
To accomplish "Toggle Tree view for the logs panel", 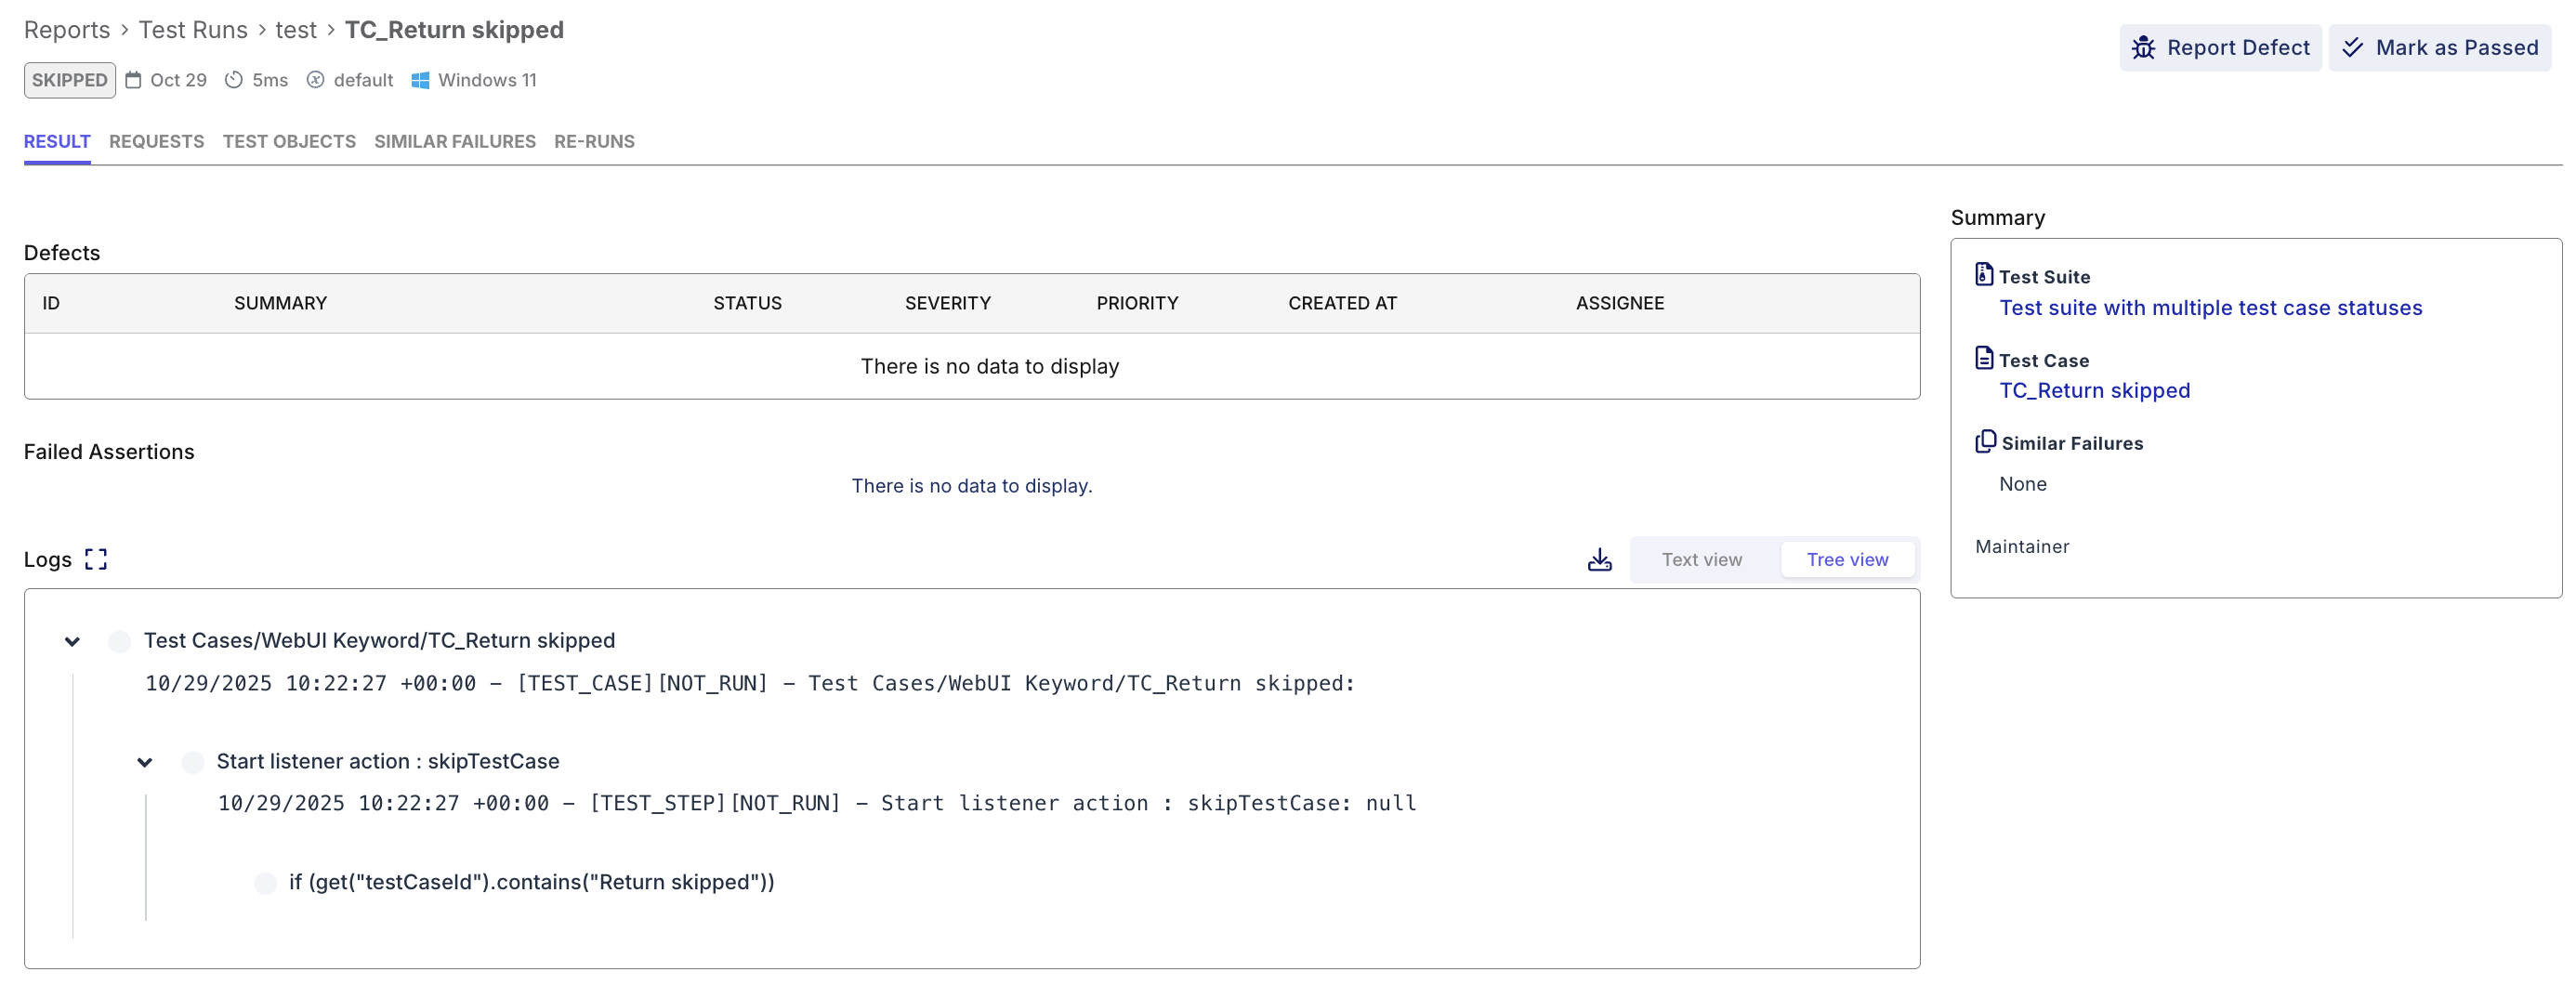I will (1847, 559).
